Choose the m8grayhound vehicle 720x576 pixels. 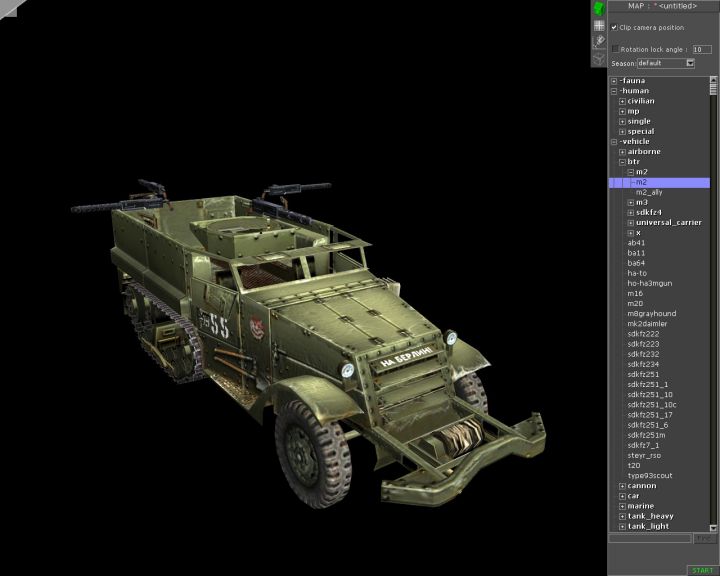tap(652, 313)
